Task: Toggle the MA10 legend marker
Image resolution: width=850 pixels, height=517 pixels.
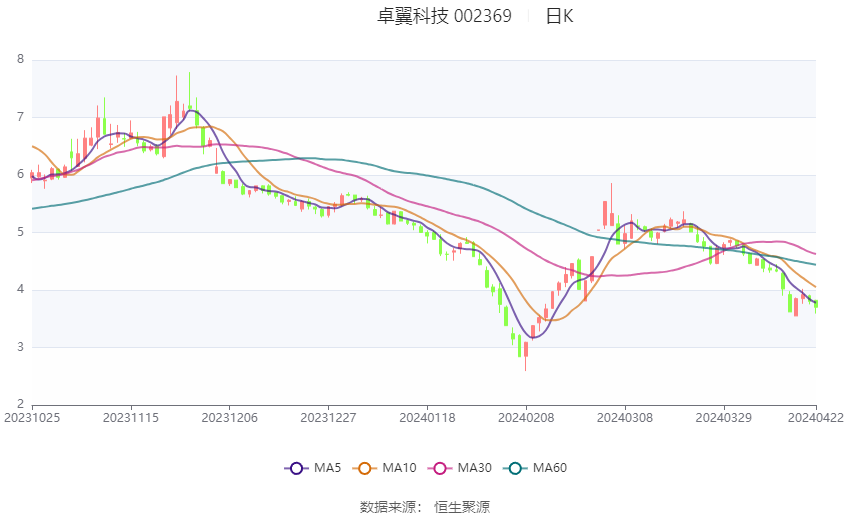Action: click(x=364, y=468)
